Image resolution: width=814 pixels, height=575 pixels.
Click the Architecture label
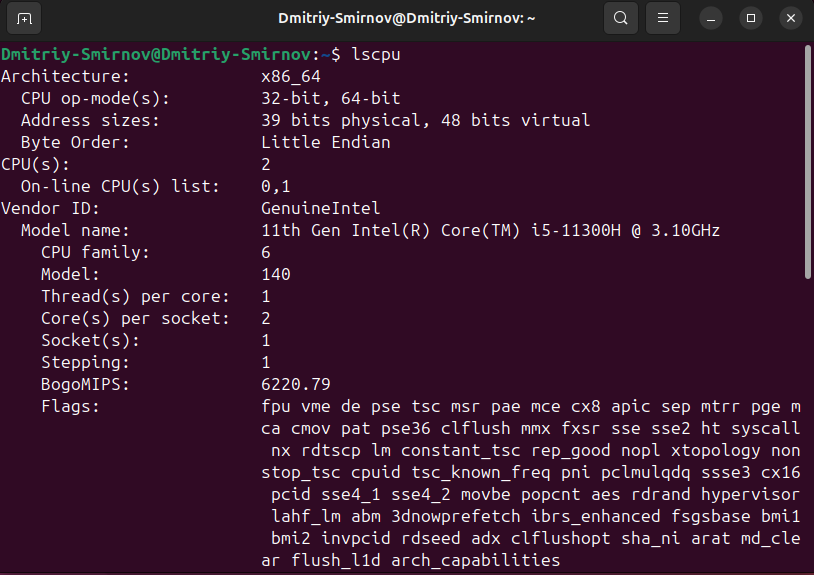pyautogui.click(x=65, y=76)
